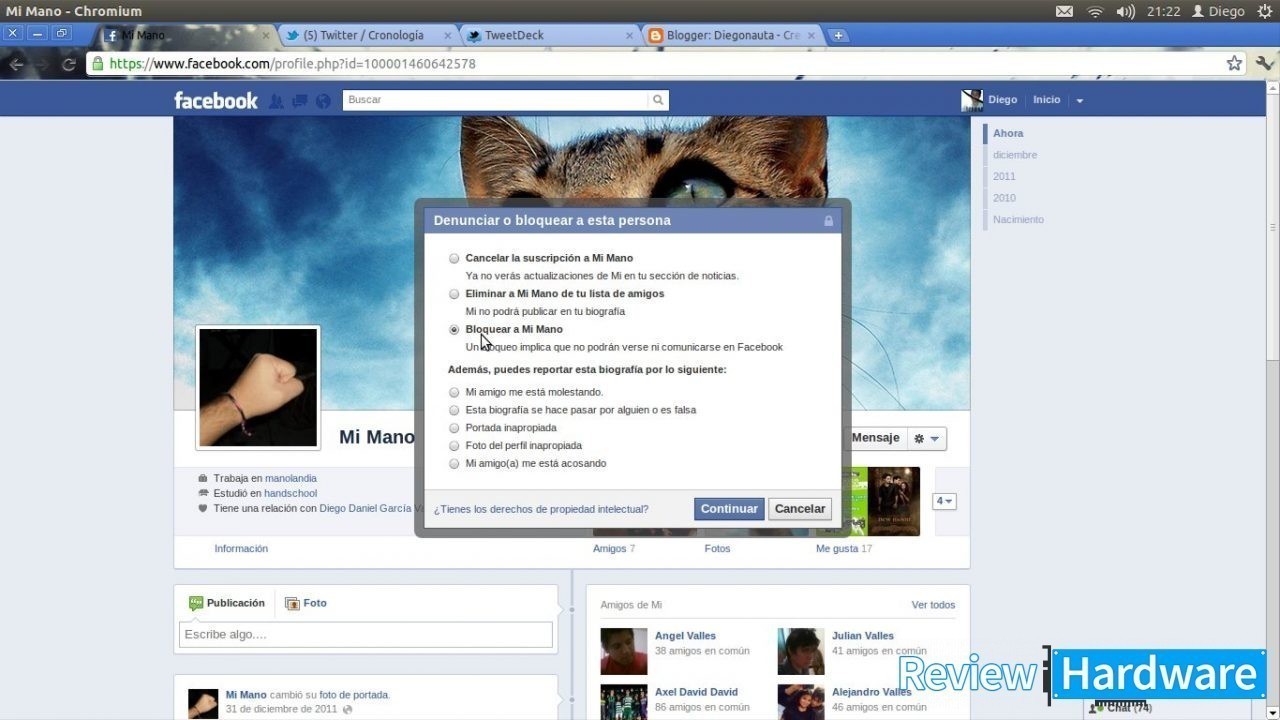Select Eliminar a Mi Mano de amigos
This screenshot has height=720, width=1280.
coord(455,294)
